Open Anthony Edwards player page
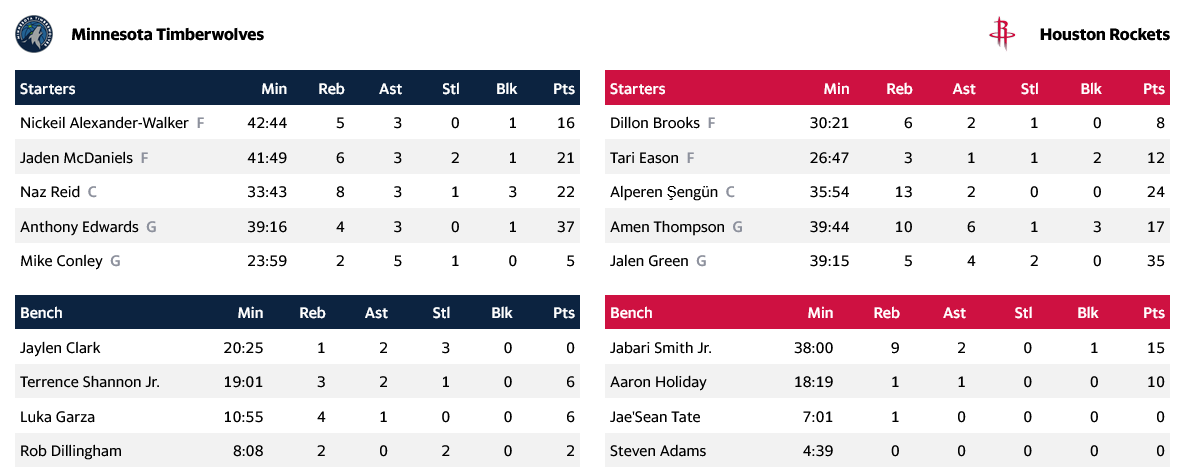Viewport: 1182px width, 471px height. coord(79,227)
